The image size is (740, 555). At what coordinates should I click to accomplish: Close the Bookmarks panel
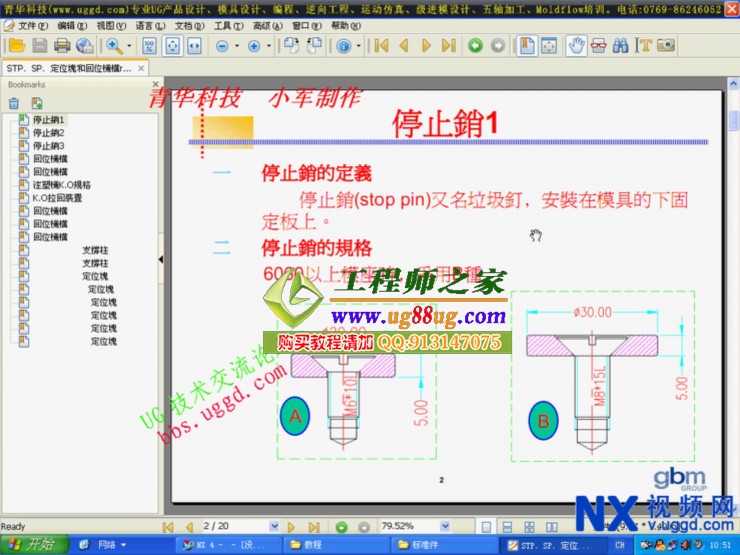[x=155, y=84]
